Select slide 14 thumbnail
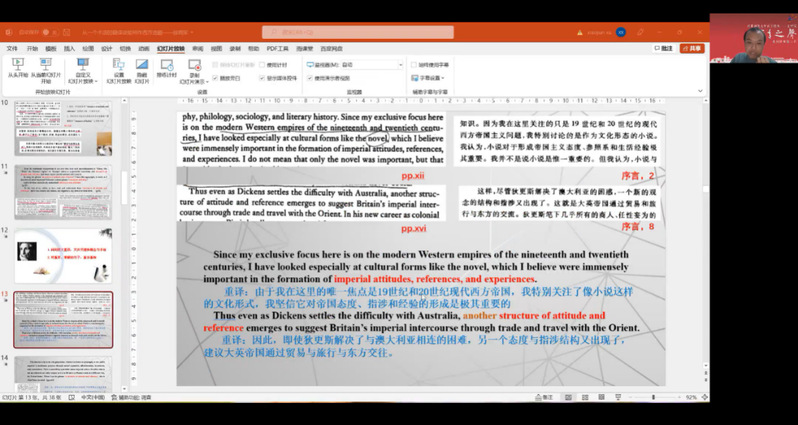798x425 pixels. [63, 375]
